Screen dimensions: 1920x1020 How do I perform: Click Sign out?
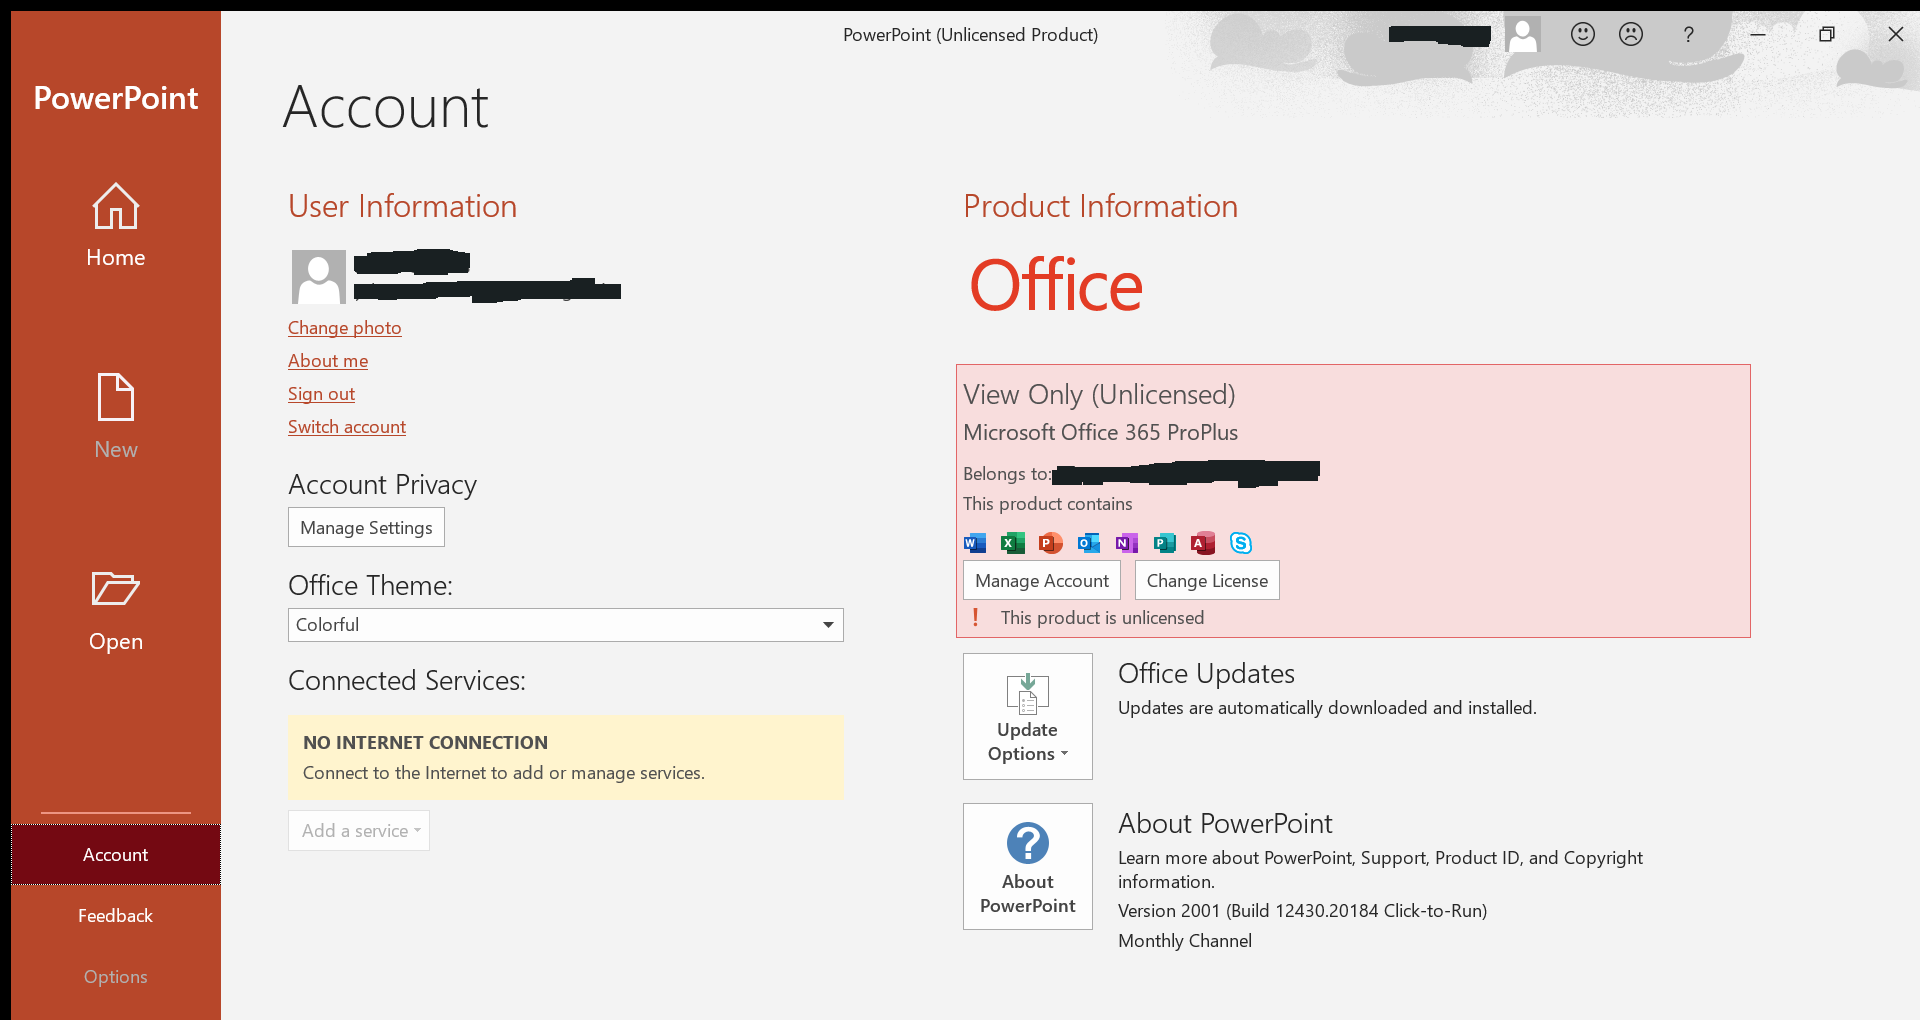pos(322,394)
